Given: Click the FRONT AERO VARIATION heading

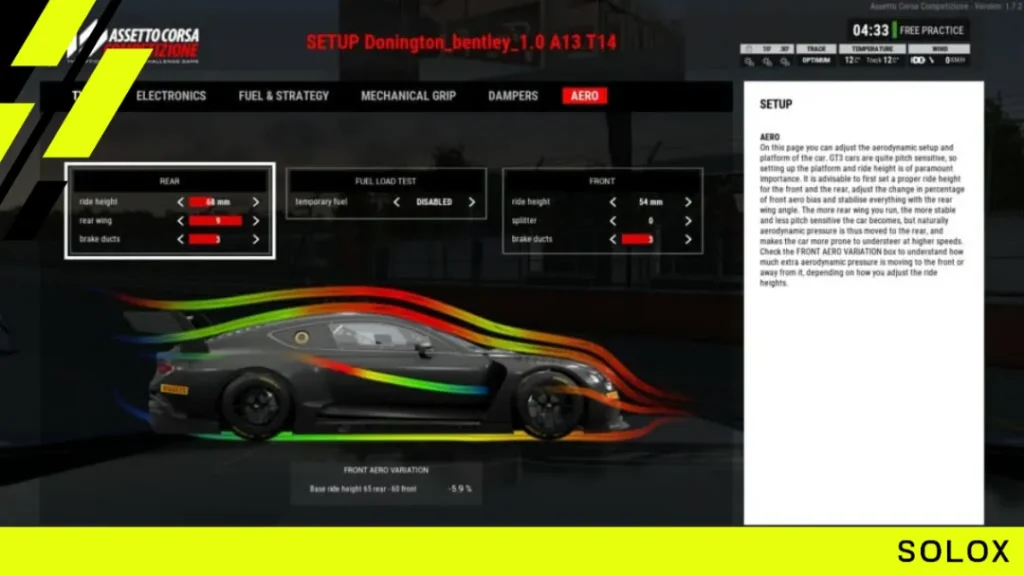Looking at the screenshot, I should point(386,470).
